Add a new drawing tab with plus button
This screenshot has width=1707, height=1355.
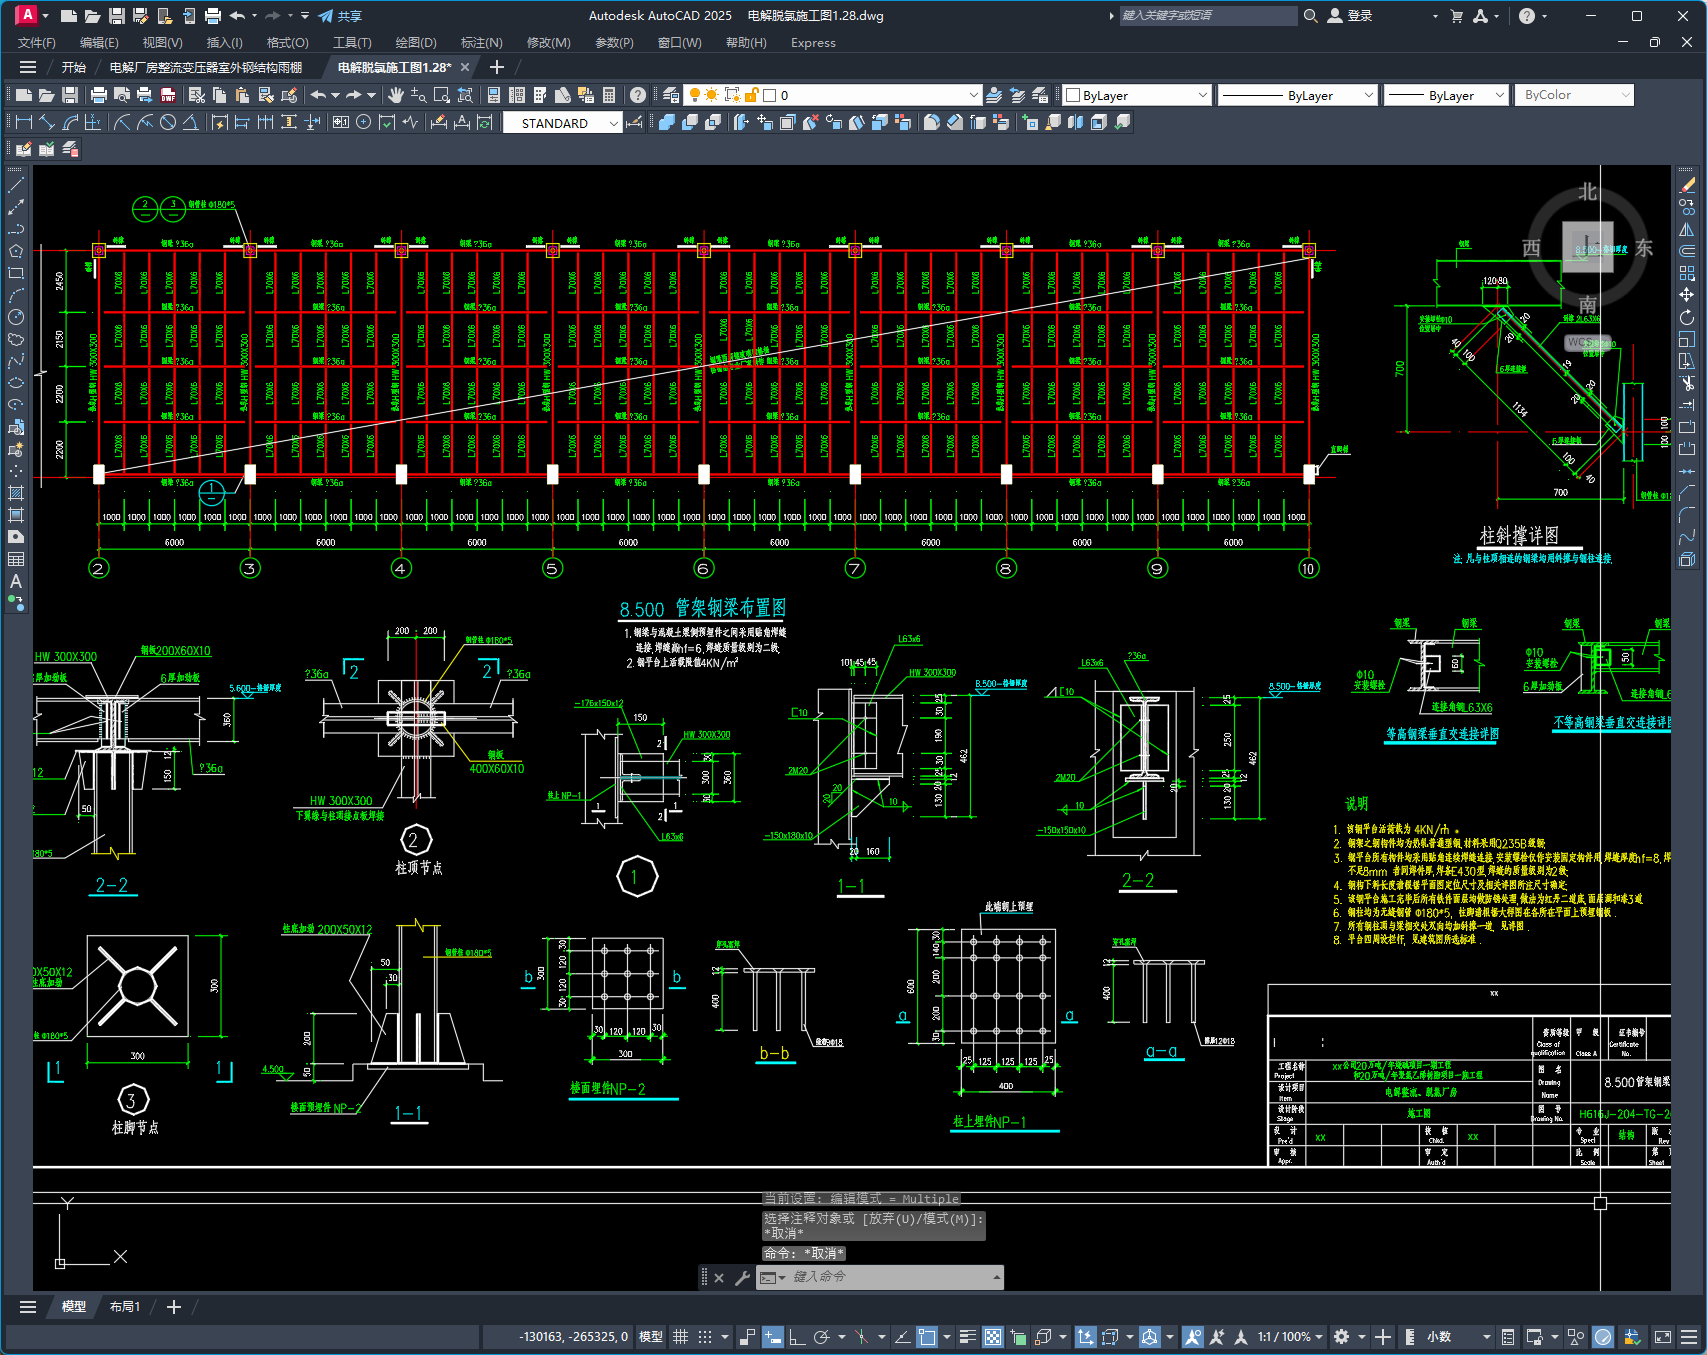pyautogui.click(x=496, y=67)
